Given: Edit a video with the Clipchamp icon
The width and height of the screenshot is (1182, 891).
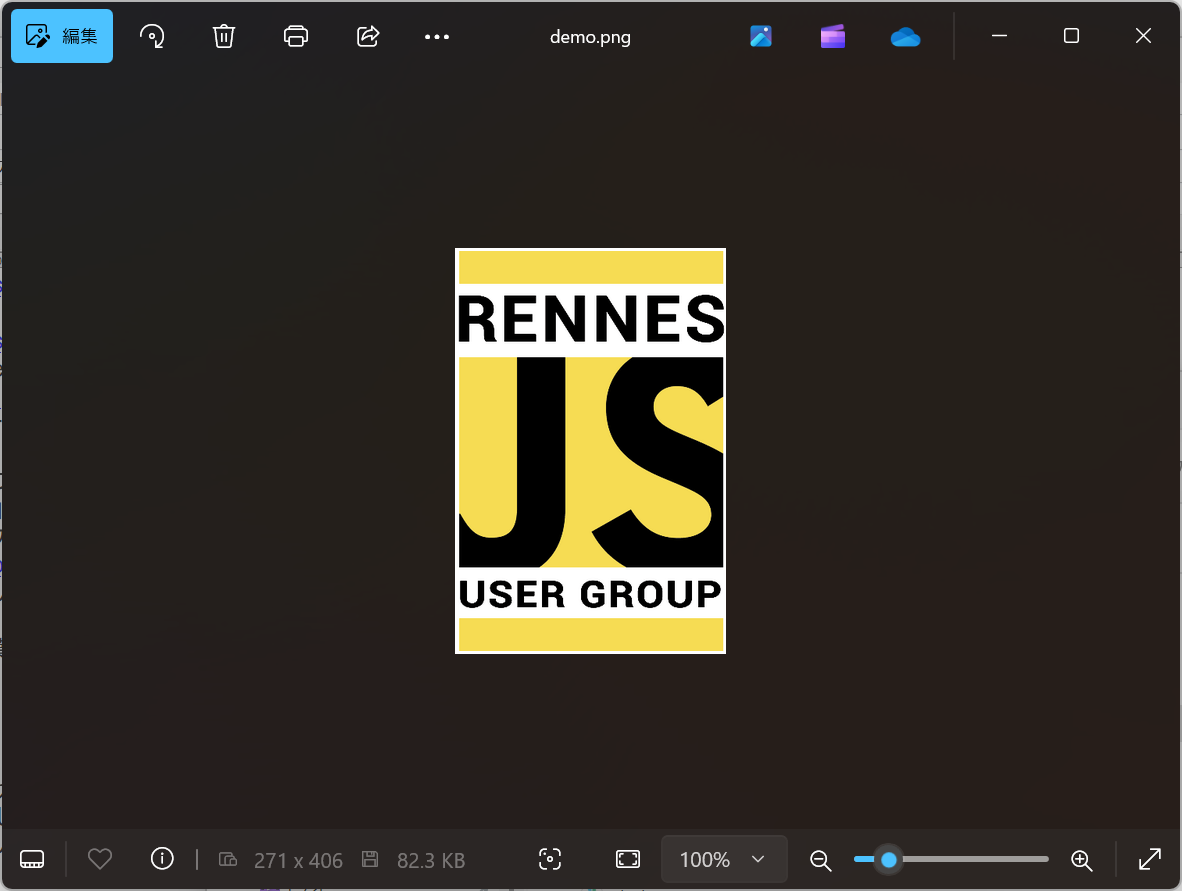Looking at the screenshot, I should tap(832, 36).
